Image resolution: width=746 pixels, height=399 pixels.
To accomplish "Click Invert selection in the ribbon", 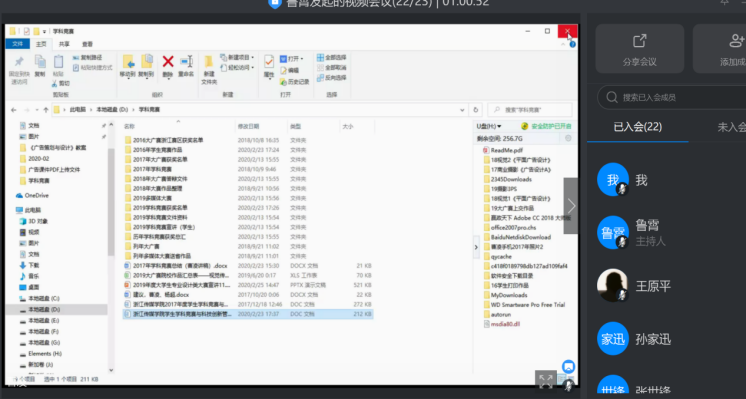I will click(332, 78).
